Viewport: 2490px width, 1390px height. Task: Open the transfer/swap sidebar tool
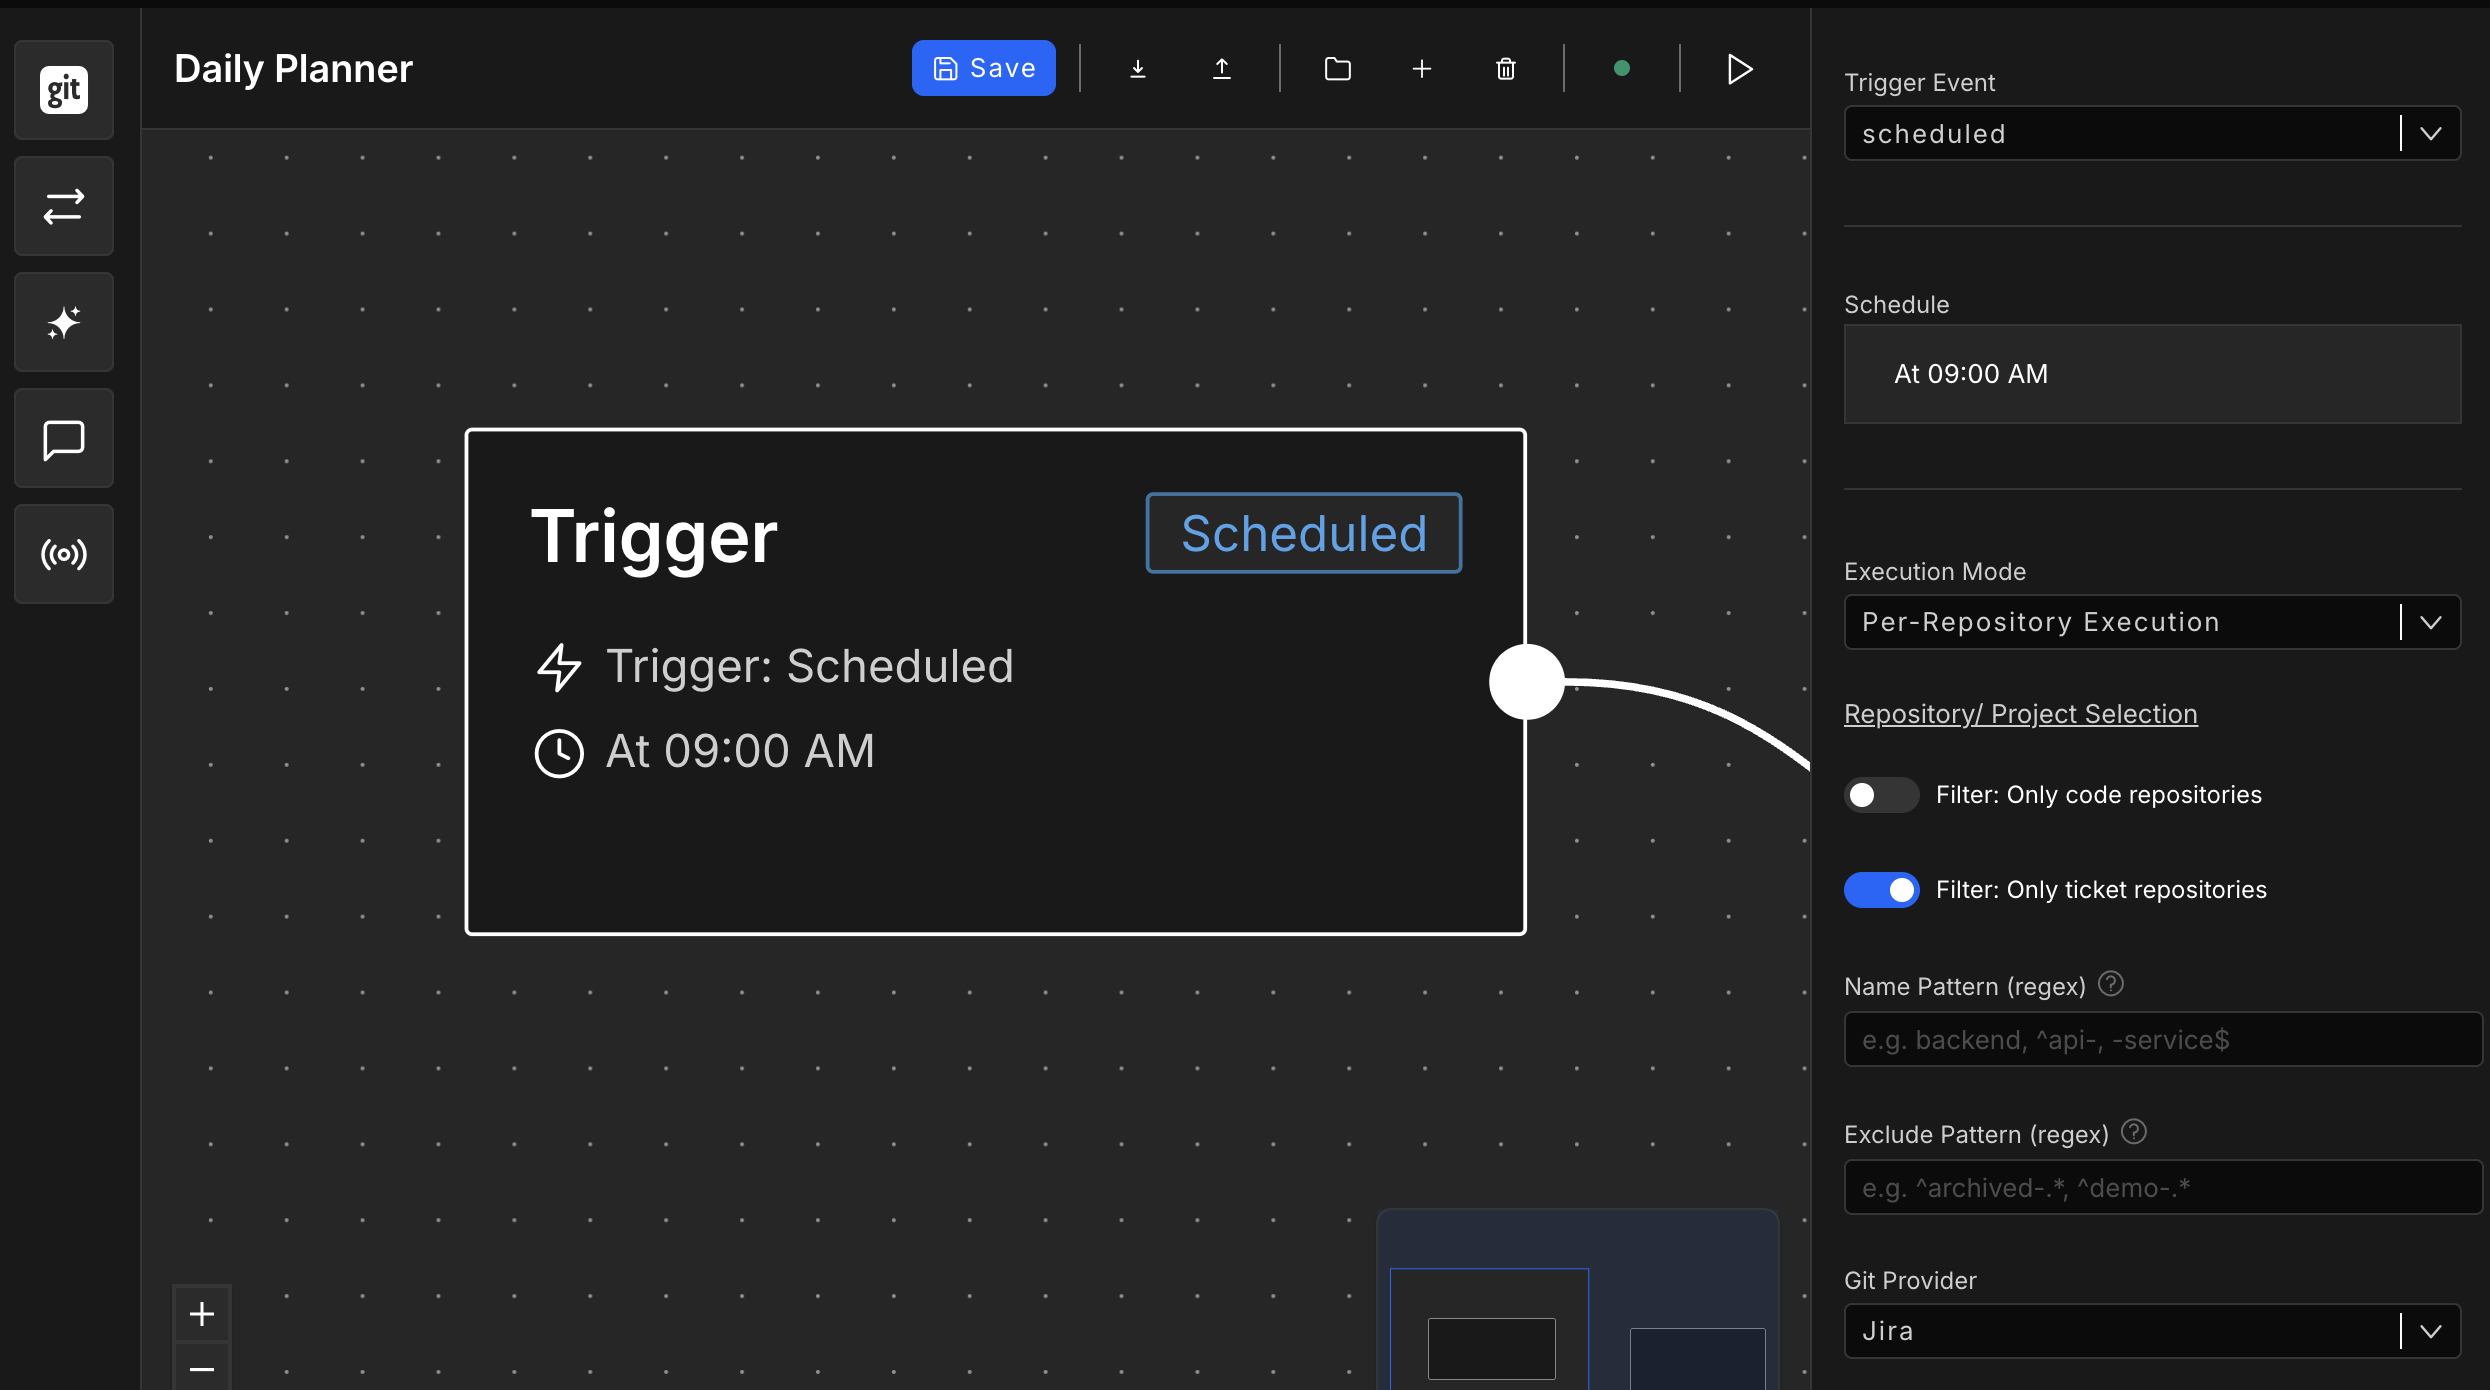(63, 206)
